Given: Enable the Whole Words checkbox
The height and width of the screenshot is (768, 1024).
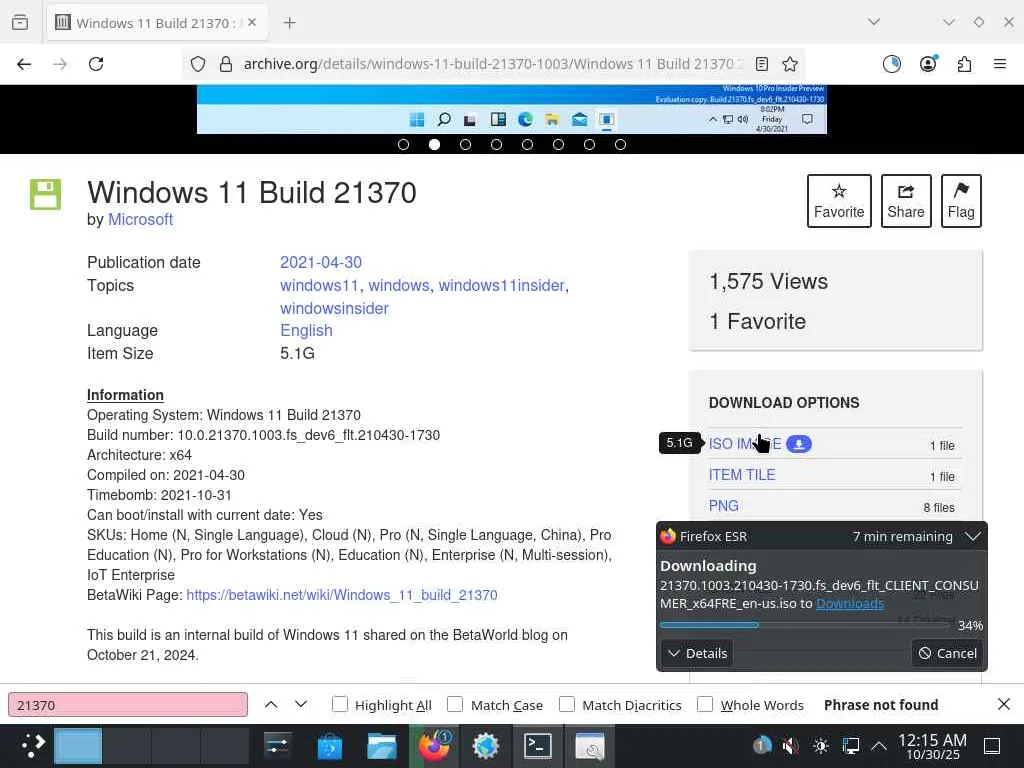Looking at the screenshot, I should coord(705,704).
